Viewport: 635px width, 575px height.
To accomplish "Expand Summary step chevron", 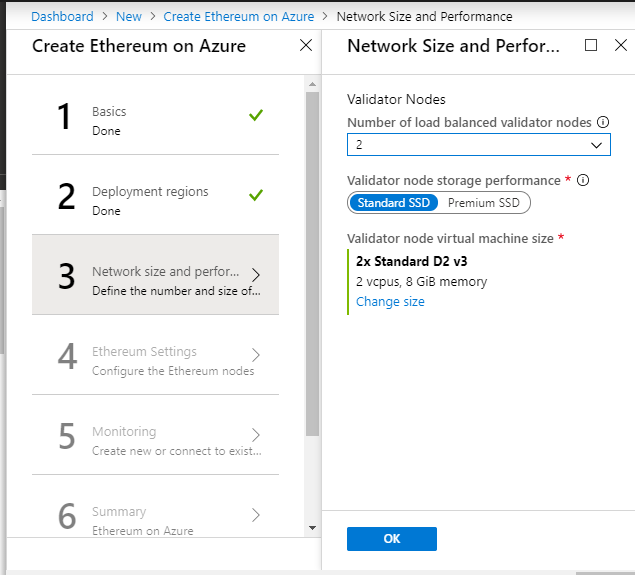I will pos(256,515).
